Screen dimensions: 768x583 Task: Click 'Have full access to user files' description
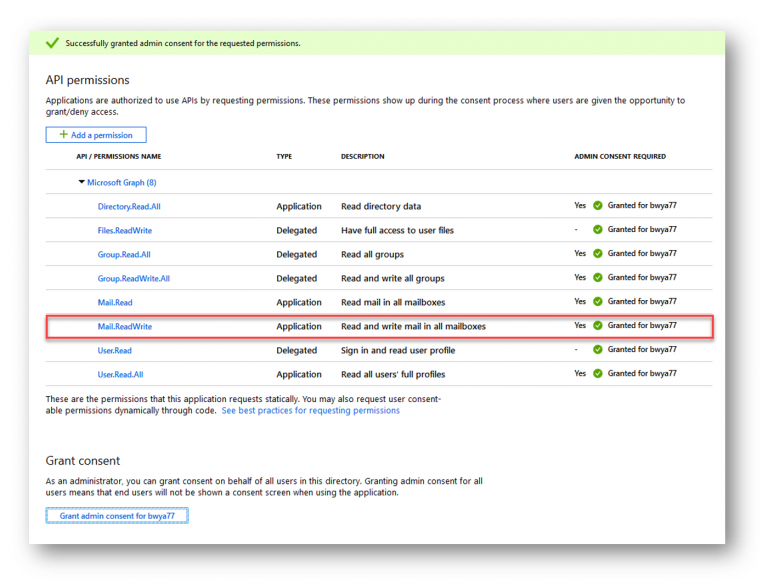tap(397, 230)
